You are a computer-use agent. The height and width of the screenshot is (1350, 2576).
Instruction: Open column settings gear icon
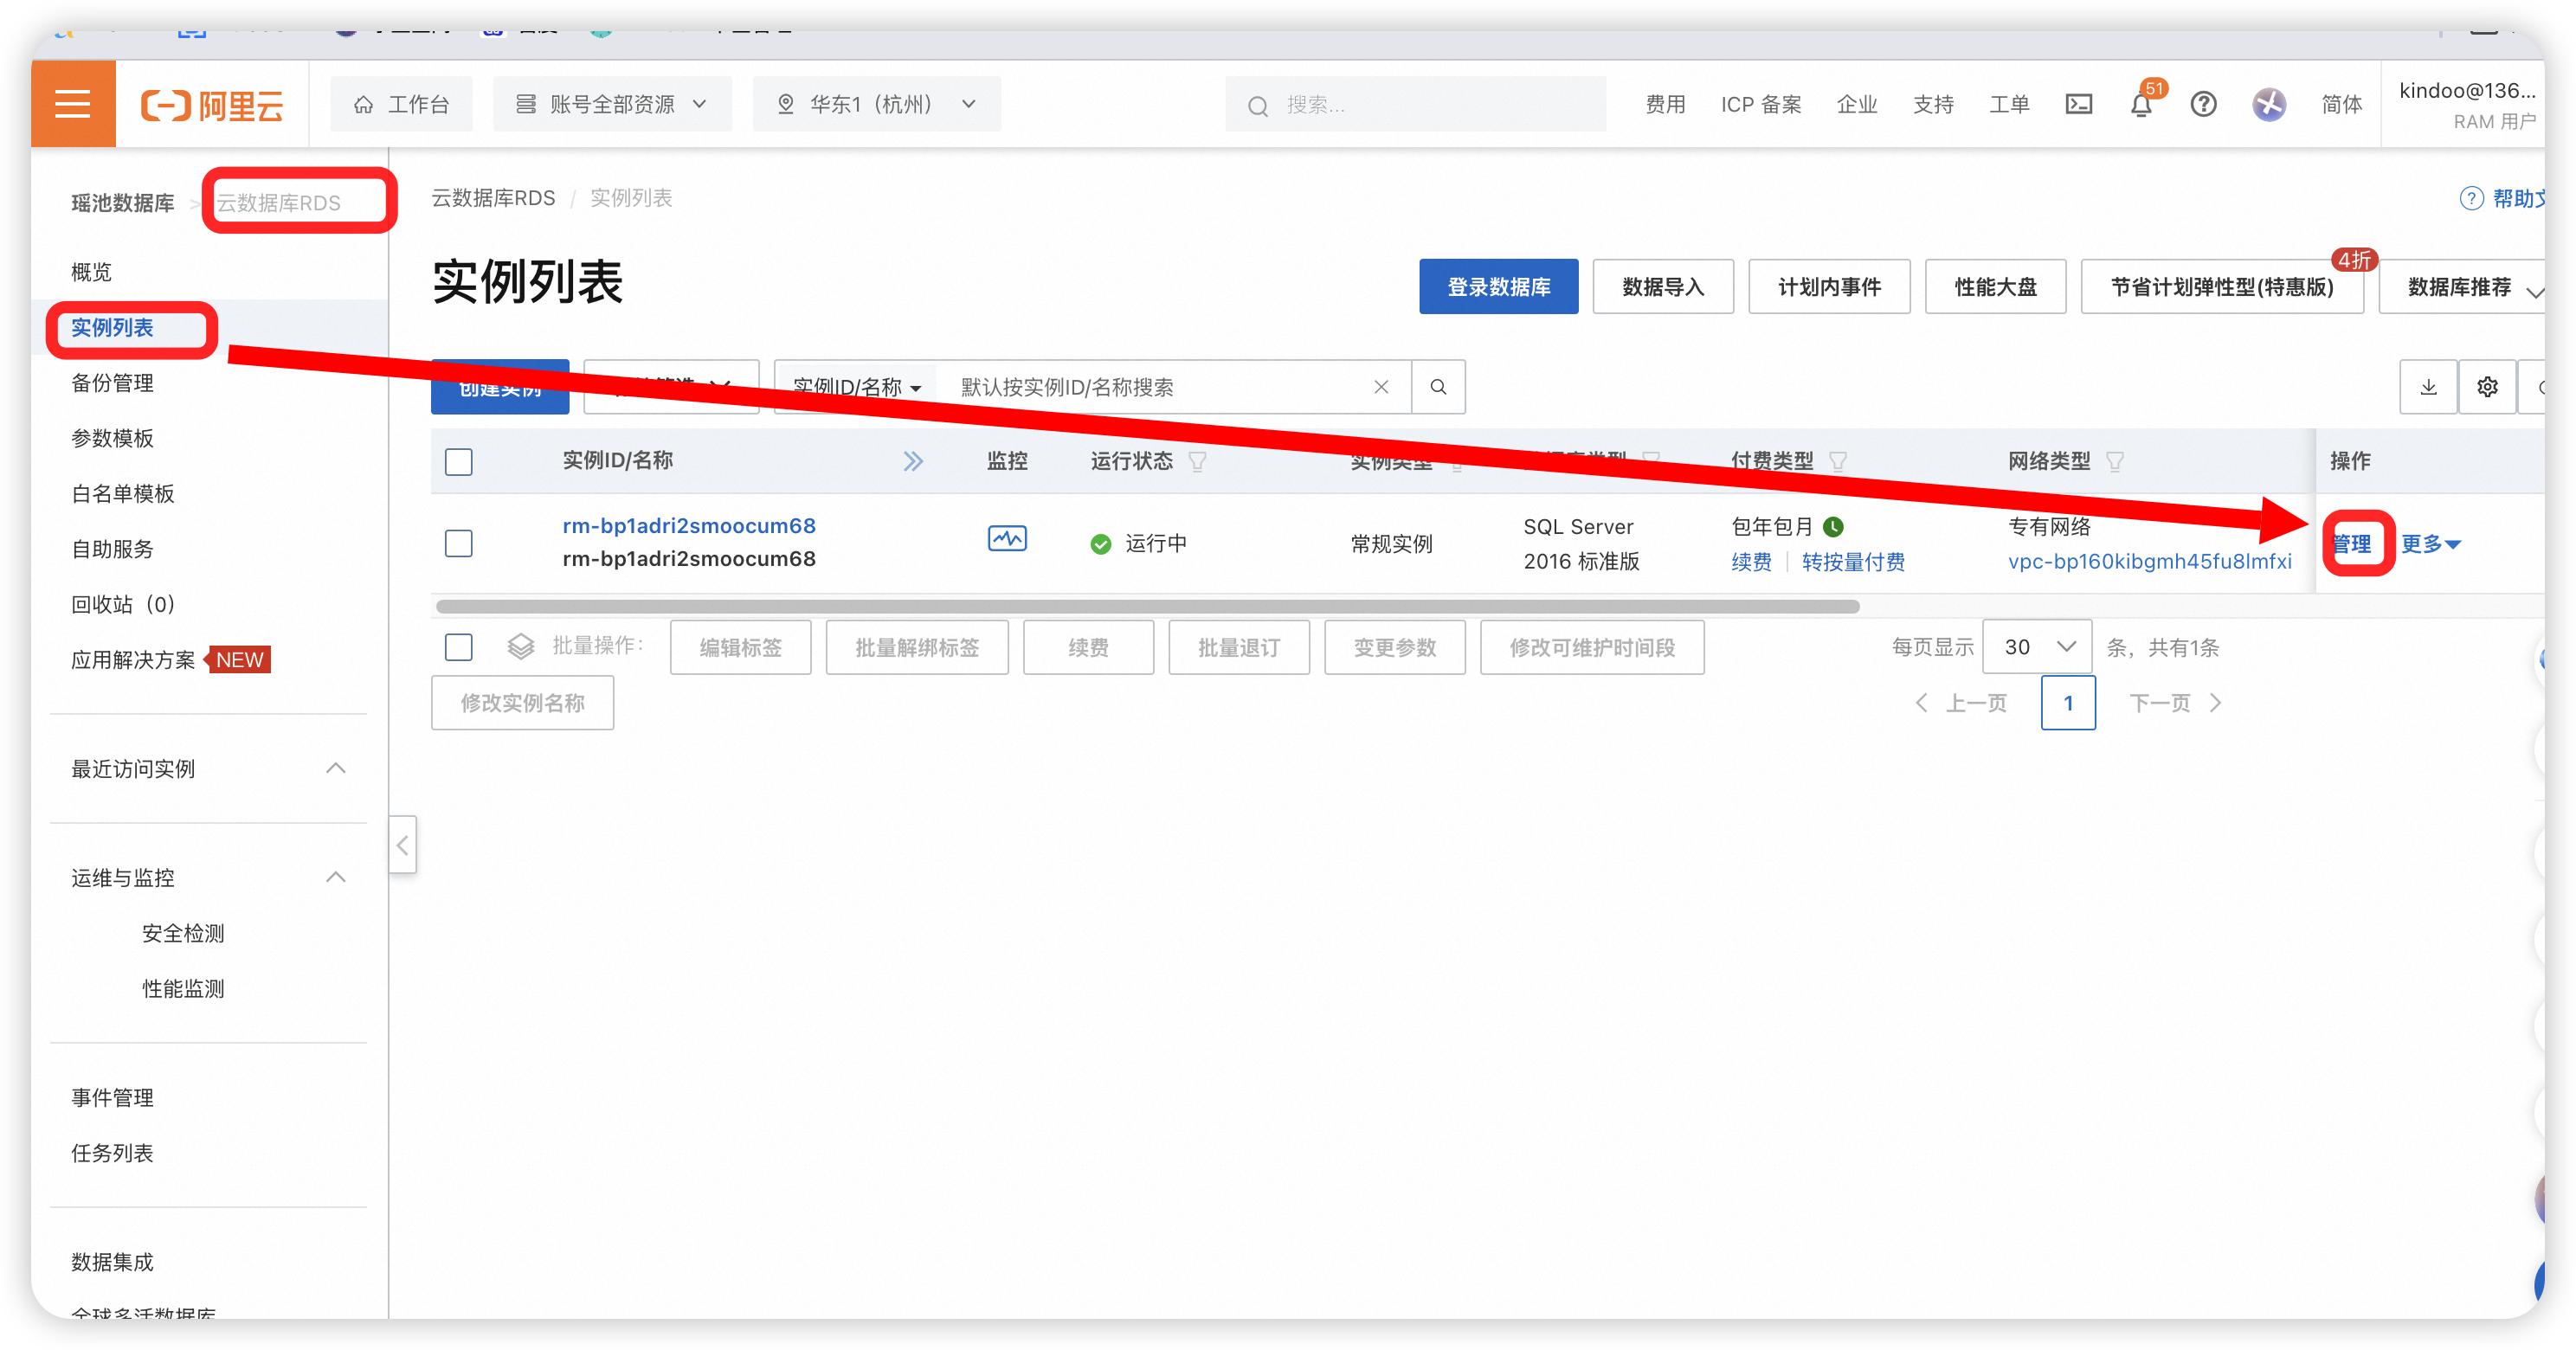[x=2487, y=387]
